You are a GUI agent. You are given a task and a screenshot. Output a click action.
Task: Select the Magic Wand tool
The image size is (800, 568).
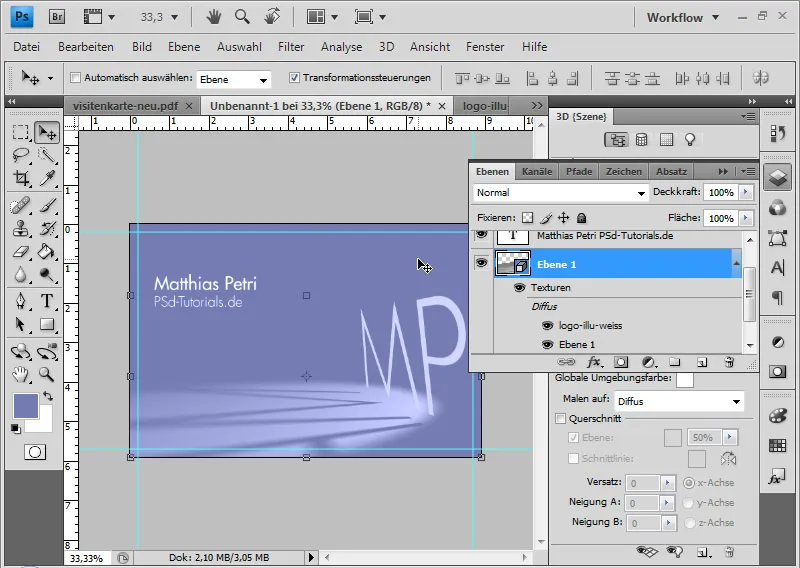(x=47, y=155)
